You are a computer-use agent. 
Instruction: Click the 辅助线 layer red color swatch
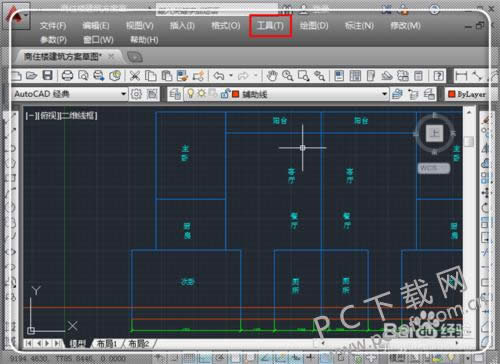click(x=236, y=94)
